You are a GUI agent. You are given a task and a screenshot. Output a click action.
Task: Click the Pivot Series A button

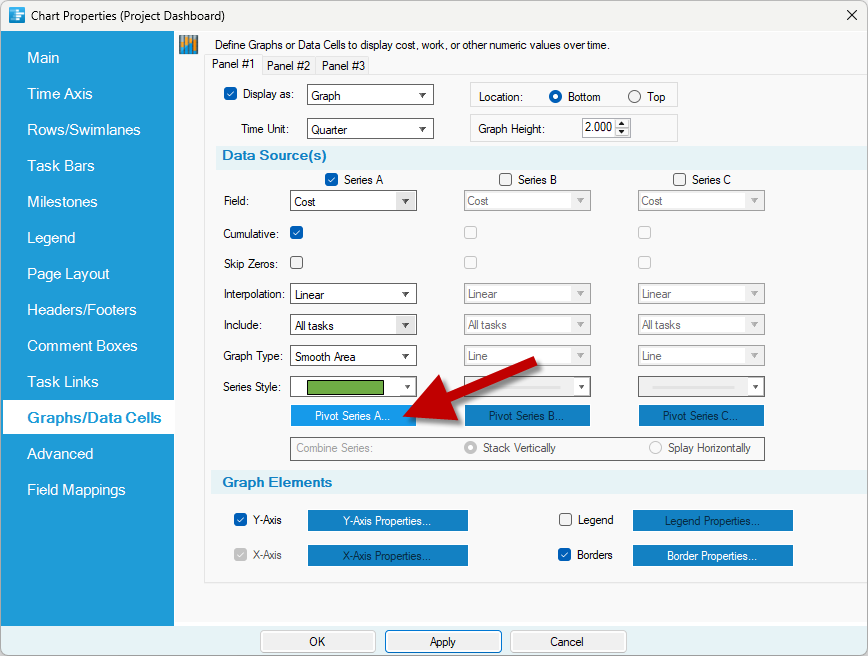(353, 416)
